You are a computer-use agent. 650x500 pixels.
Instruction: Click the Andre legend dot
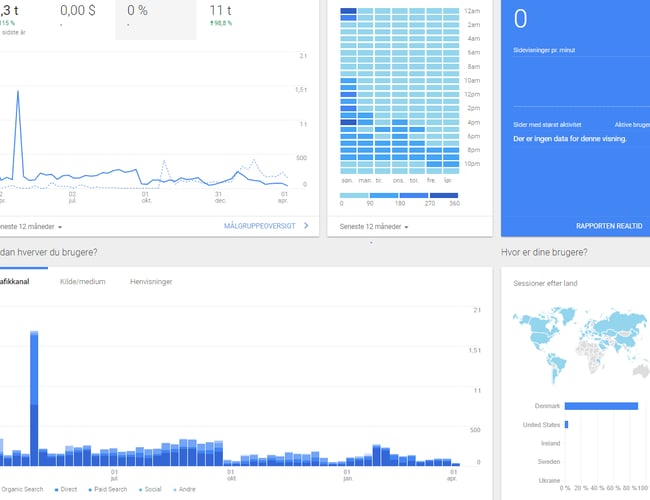(173, 489)
